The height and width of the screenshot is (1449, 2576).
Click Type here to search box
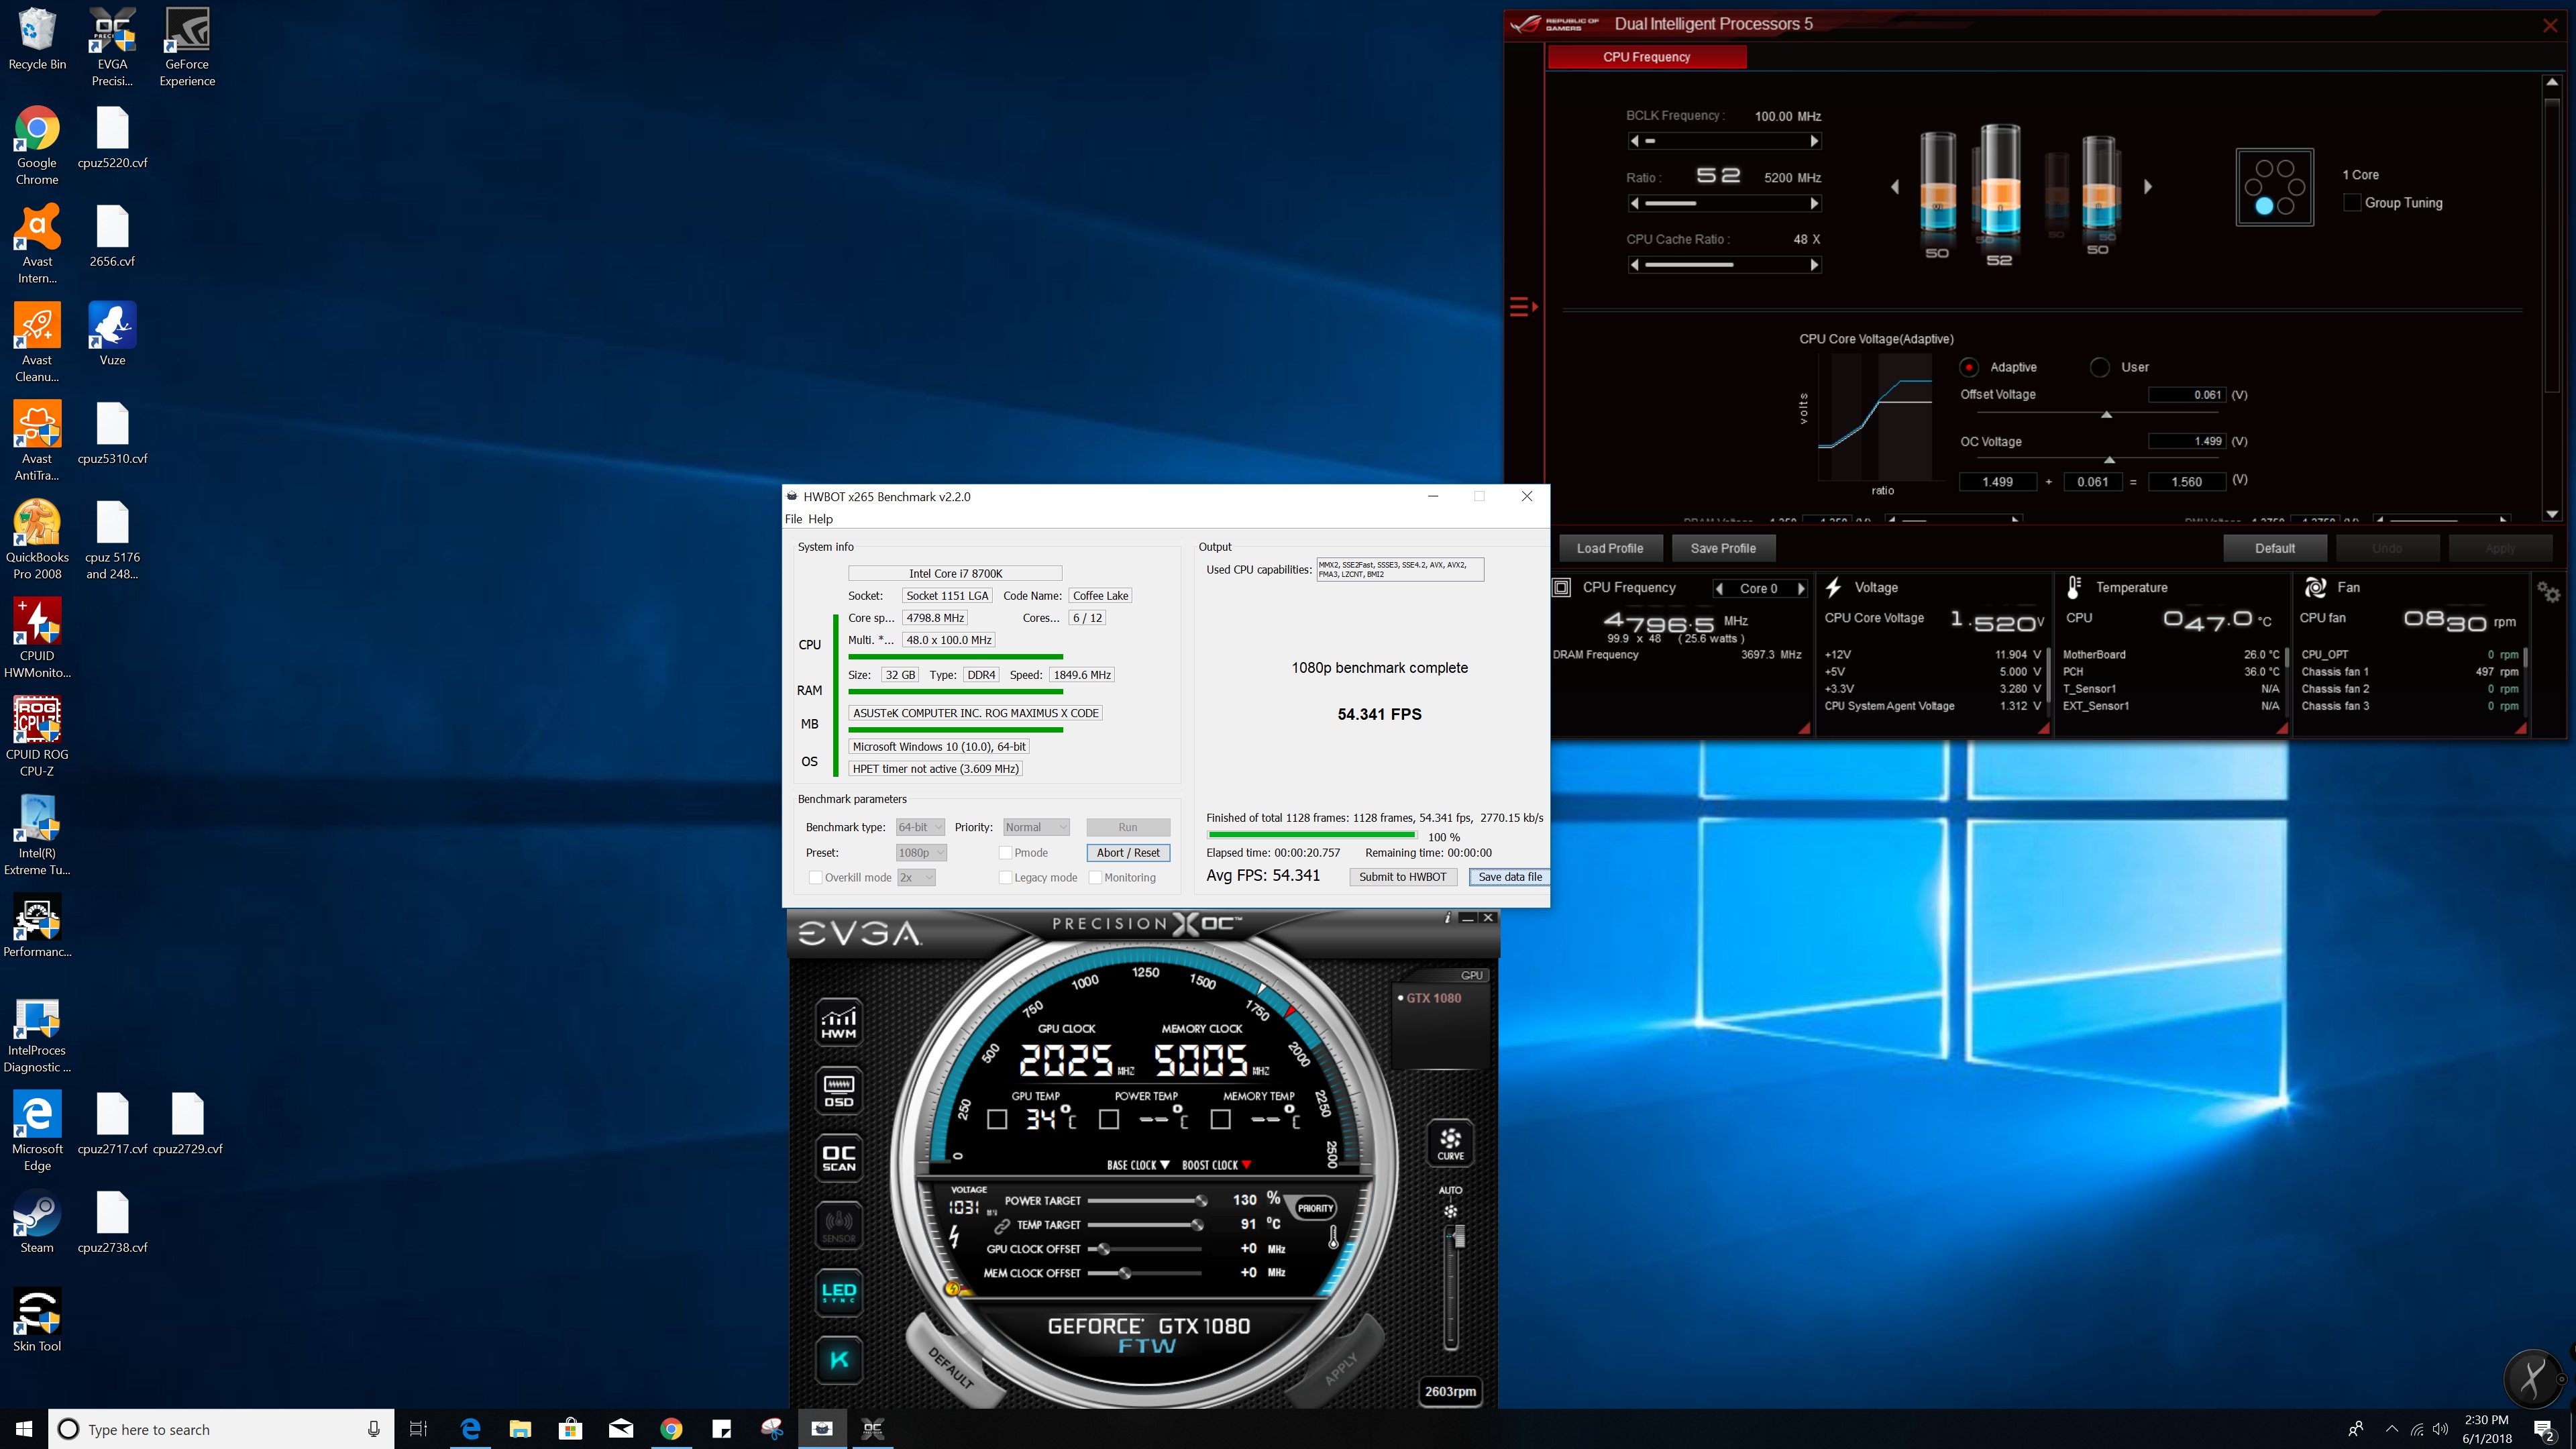pos(220,1429)
